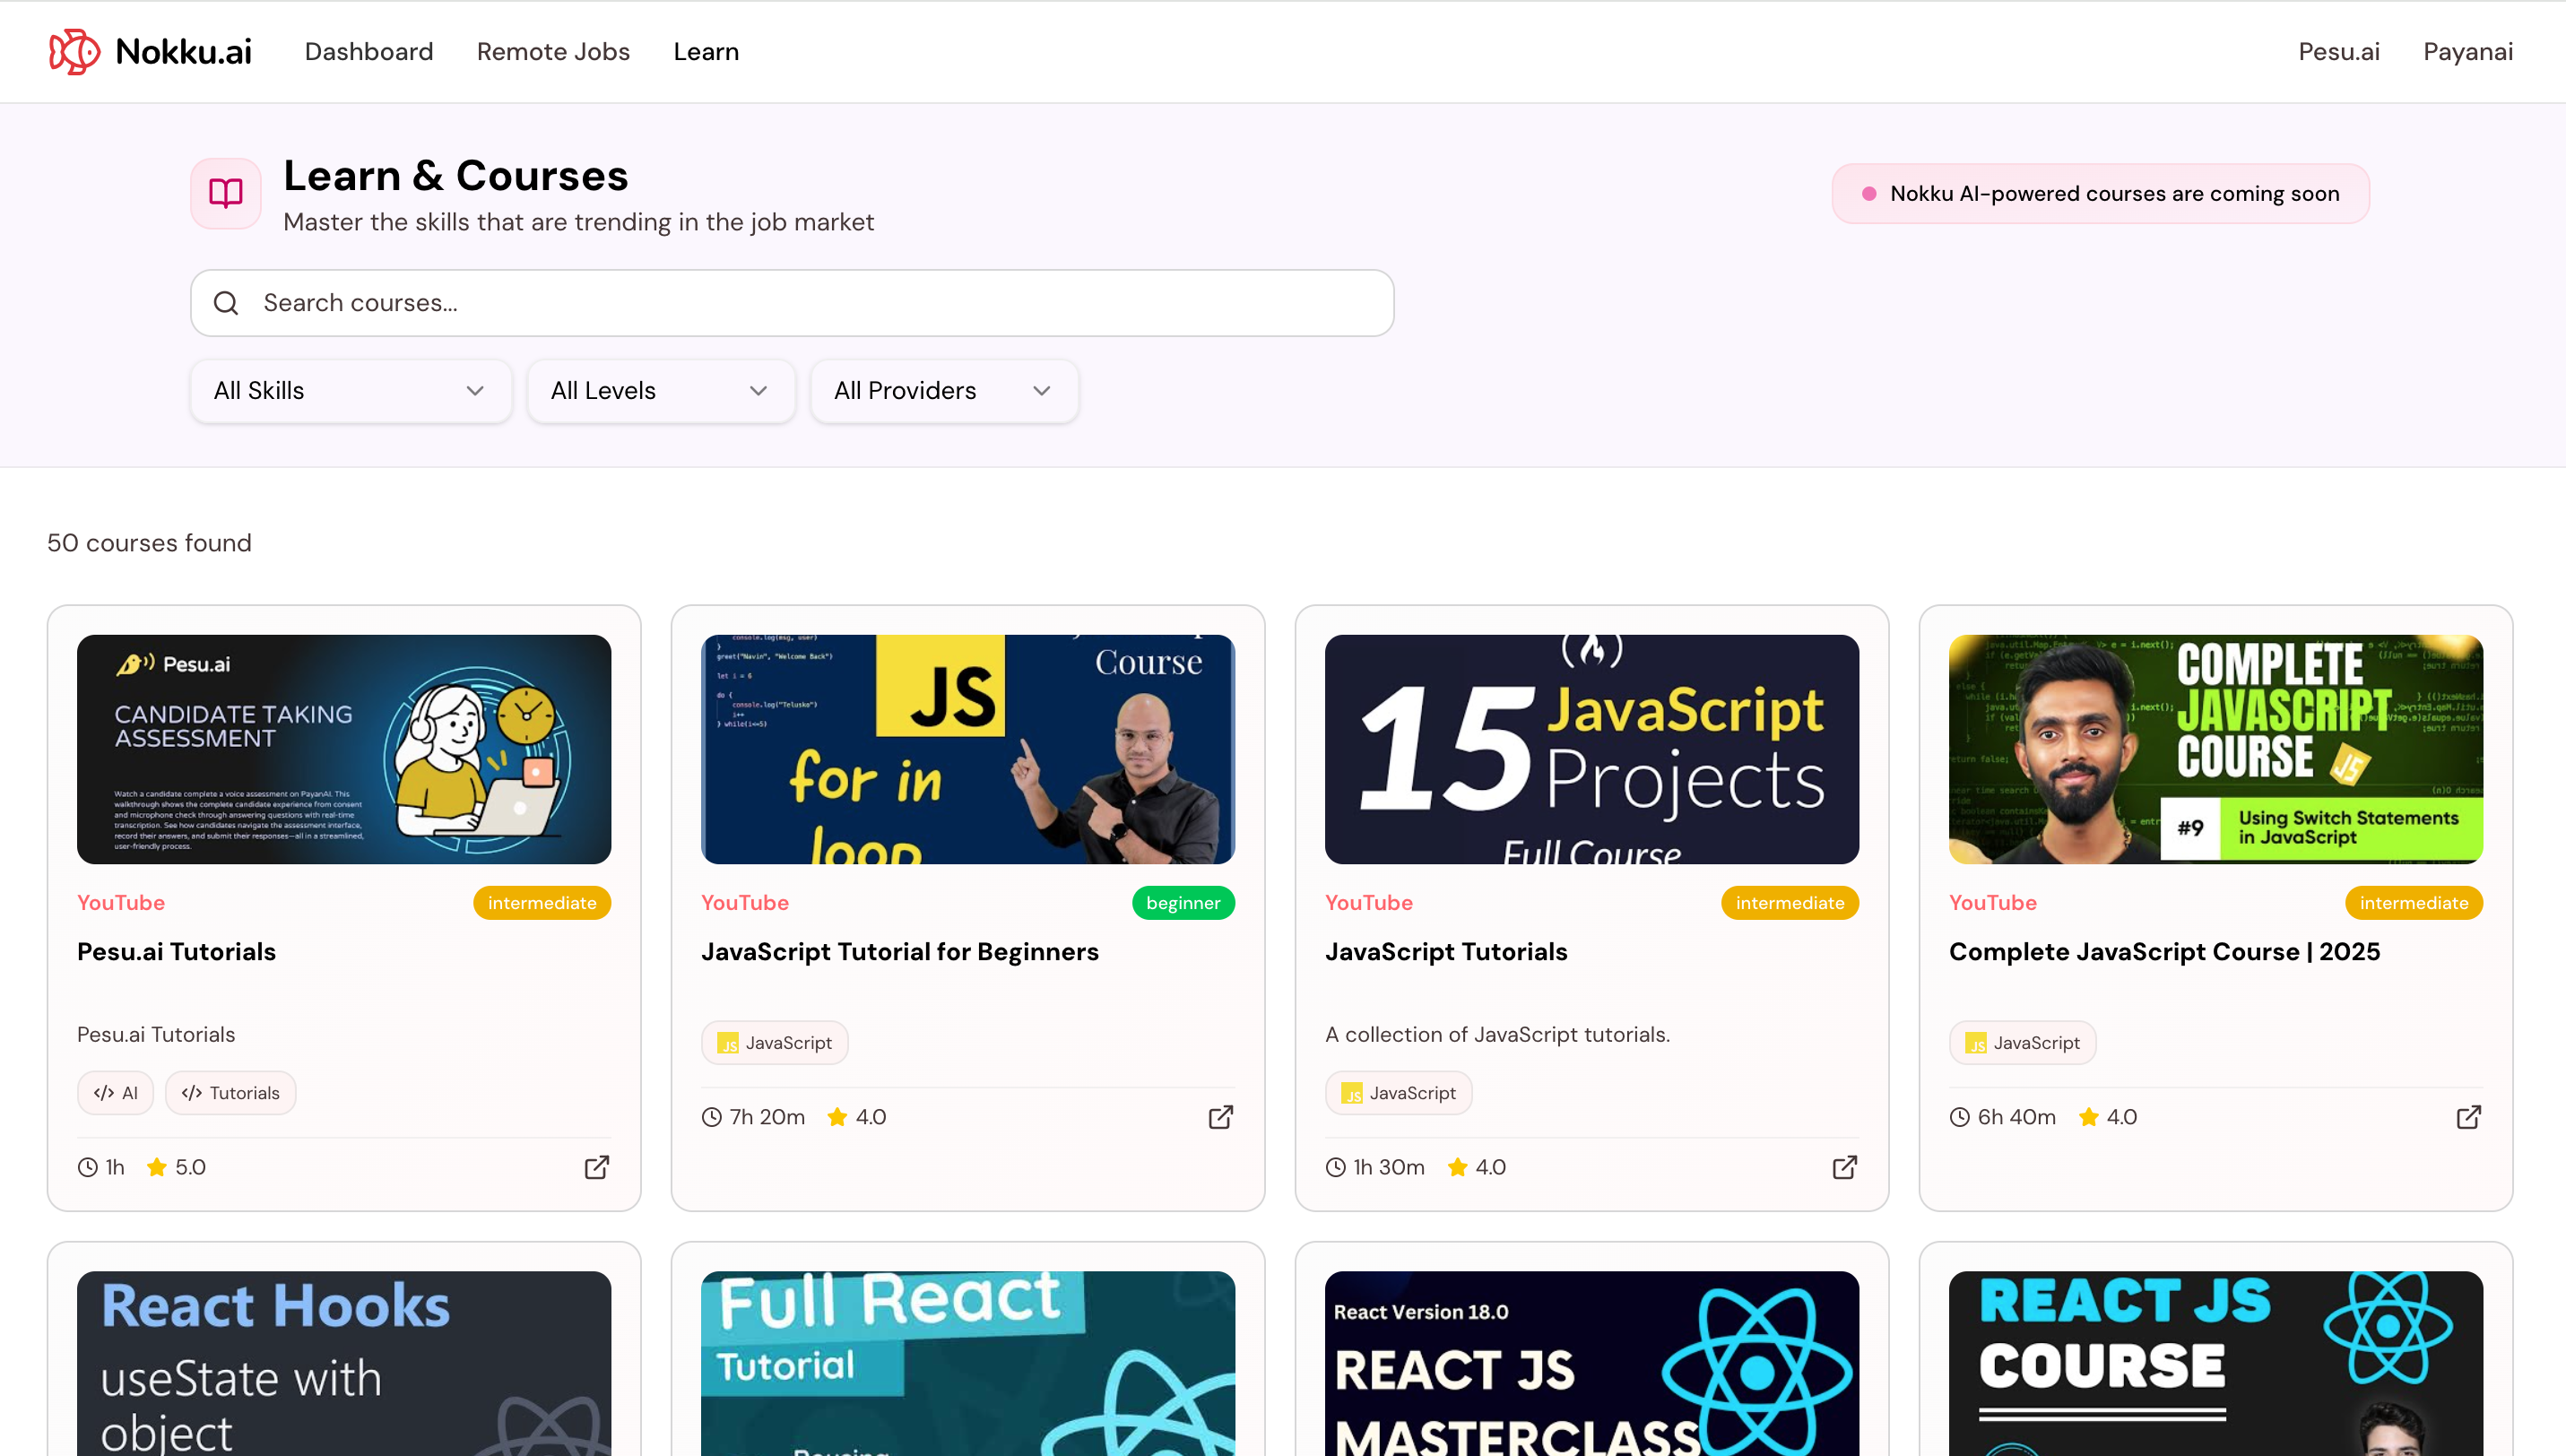Click JavaScript tag on JavaScript Tutorials card
Viewport: 2566px width, 1456px height.
[x=1399, y=1093]
